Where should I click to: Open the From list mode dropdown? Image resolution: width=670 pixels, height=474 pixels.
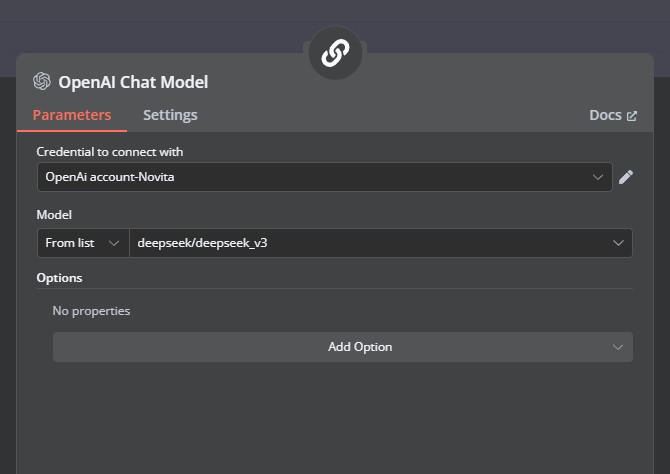83,243
